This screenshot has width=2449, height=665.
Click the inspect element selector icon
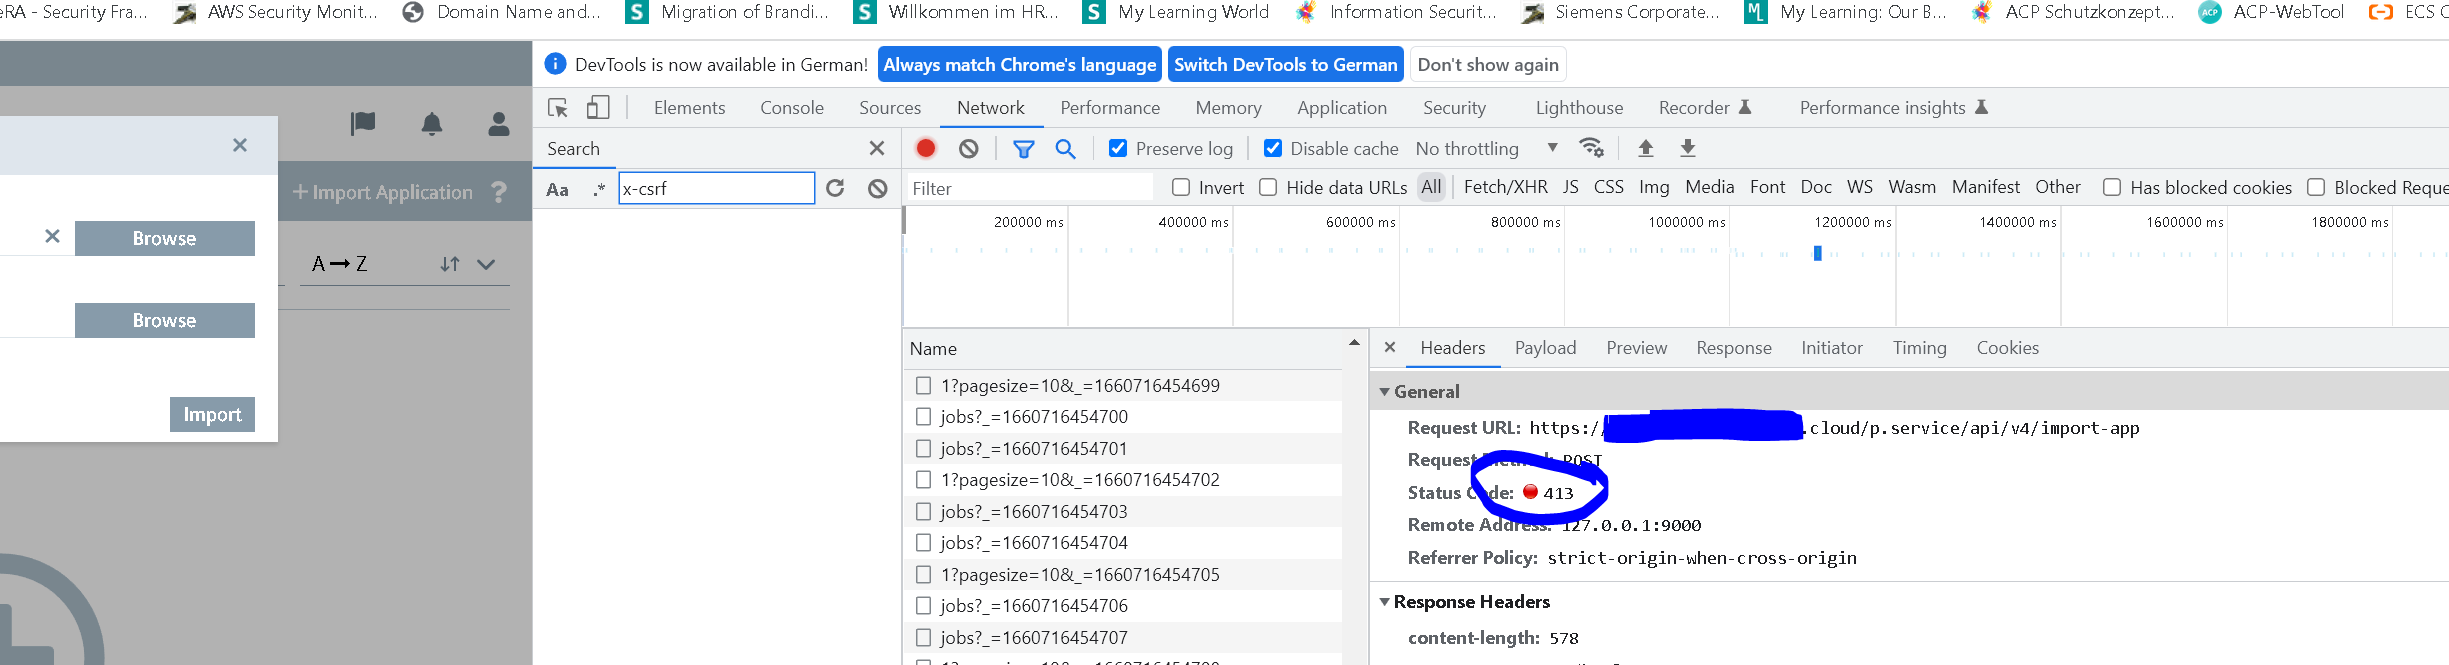click(x=558, y=108)
